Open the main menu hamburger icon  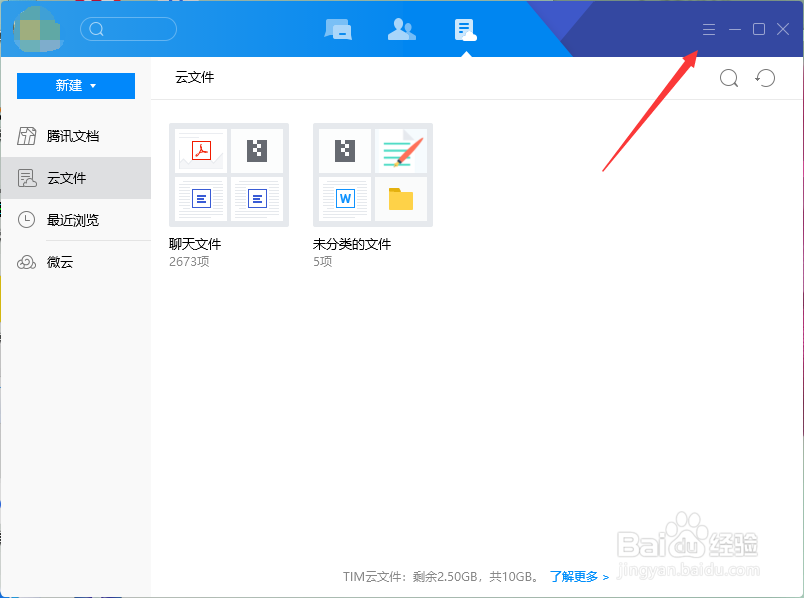tap(709, 29)
